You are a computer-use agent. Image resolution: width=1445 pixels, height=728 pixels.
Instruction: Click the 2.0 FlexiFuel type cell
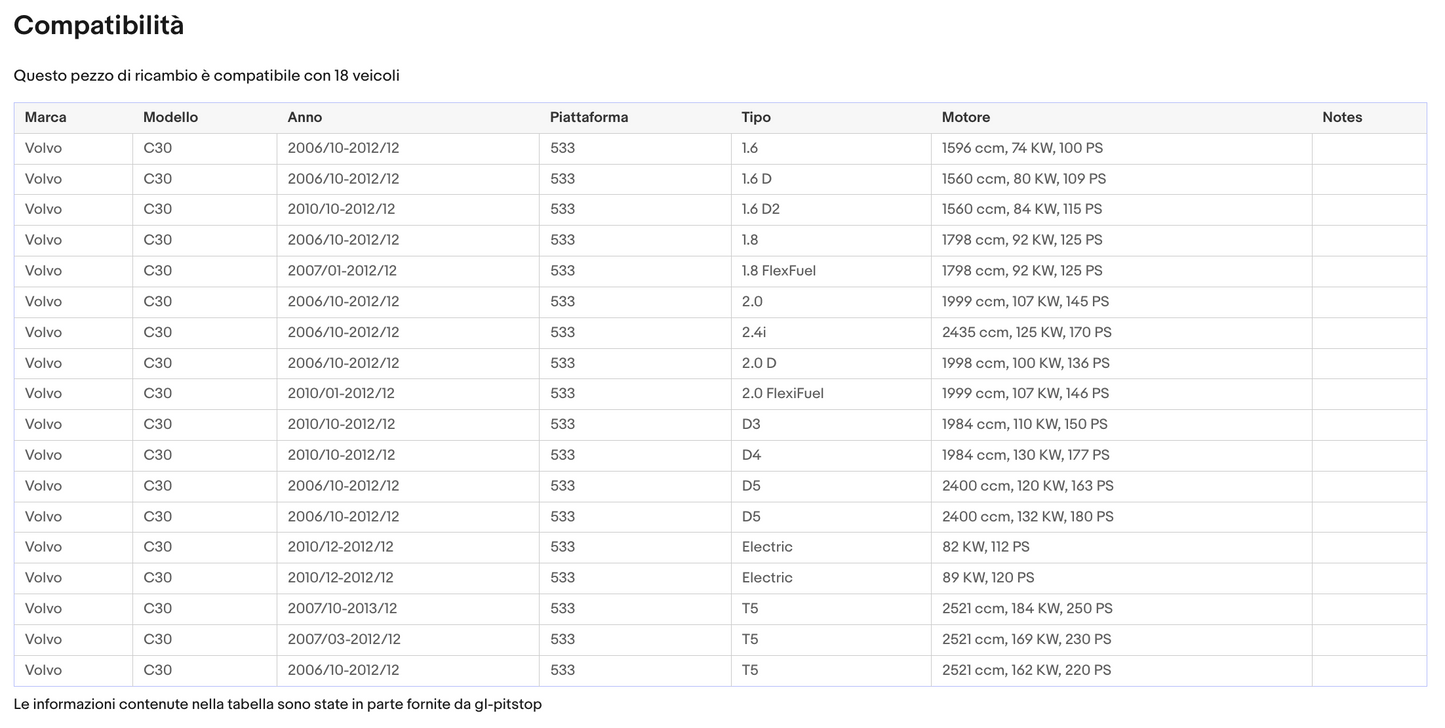(x=782, y=394)
